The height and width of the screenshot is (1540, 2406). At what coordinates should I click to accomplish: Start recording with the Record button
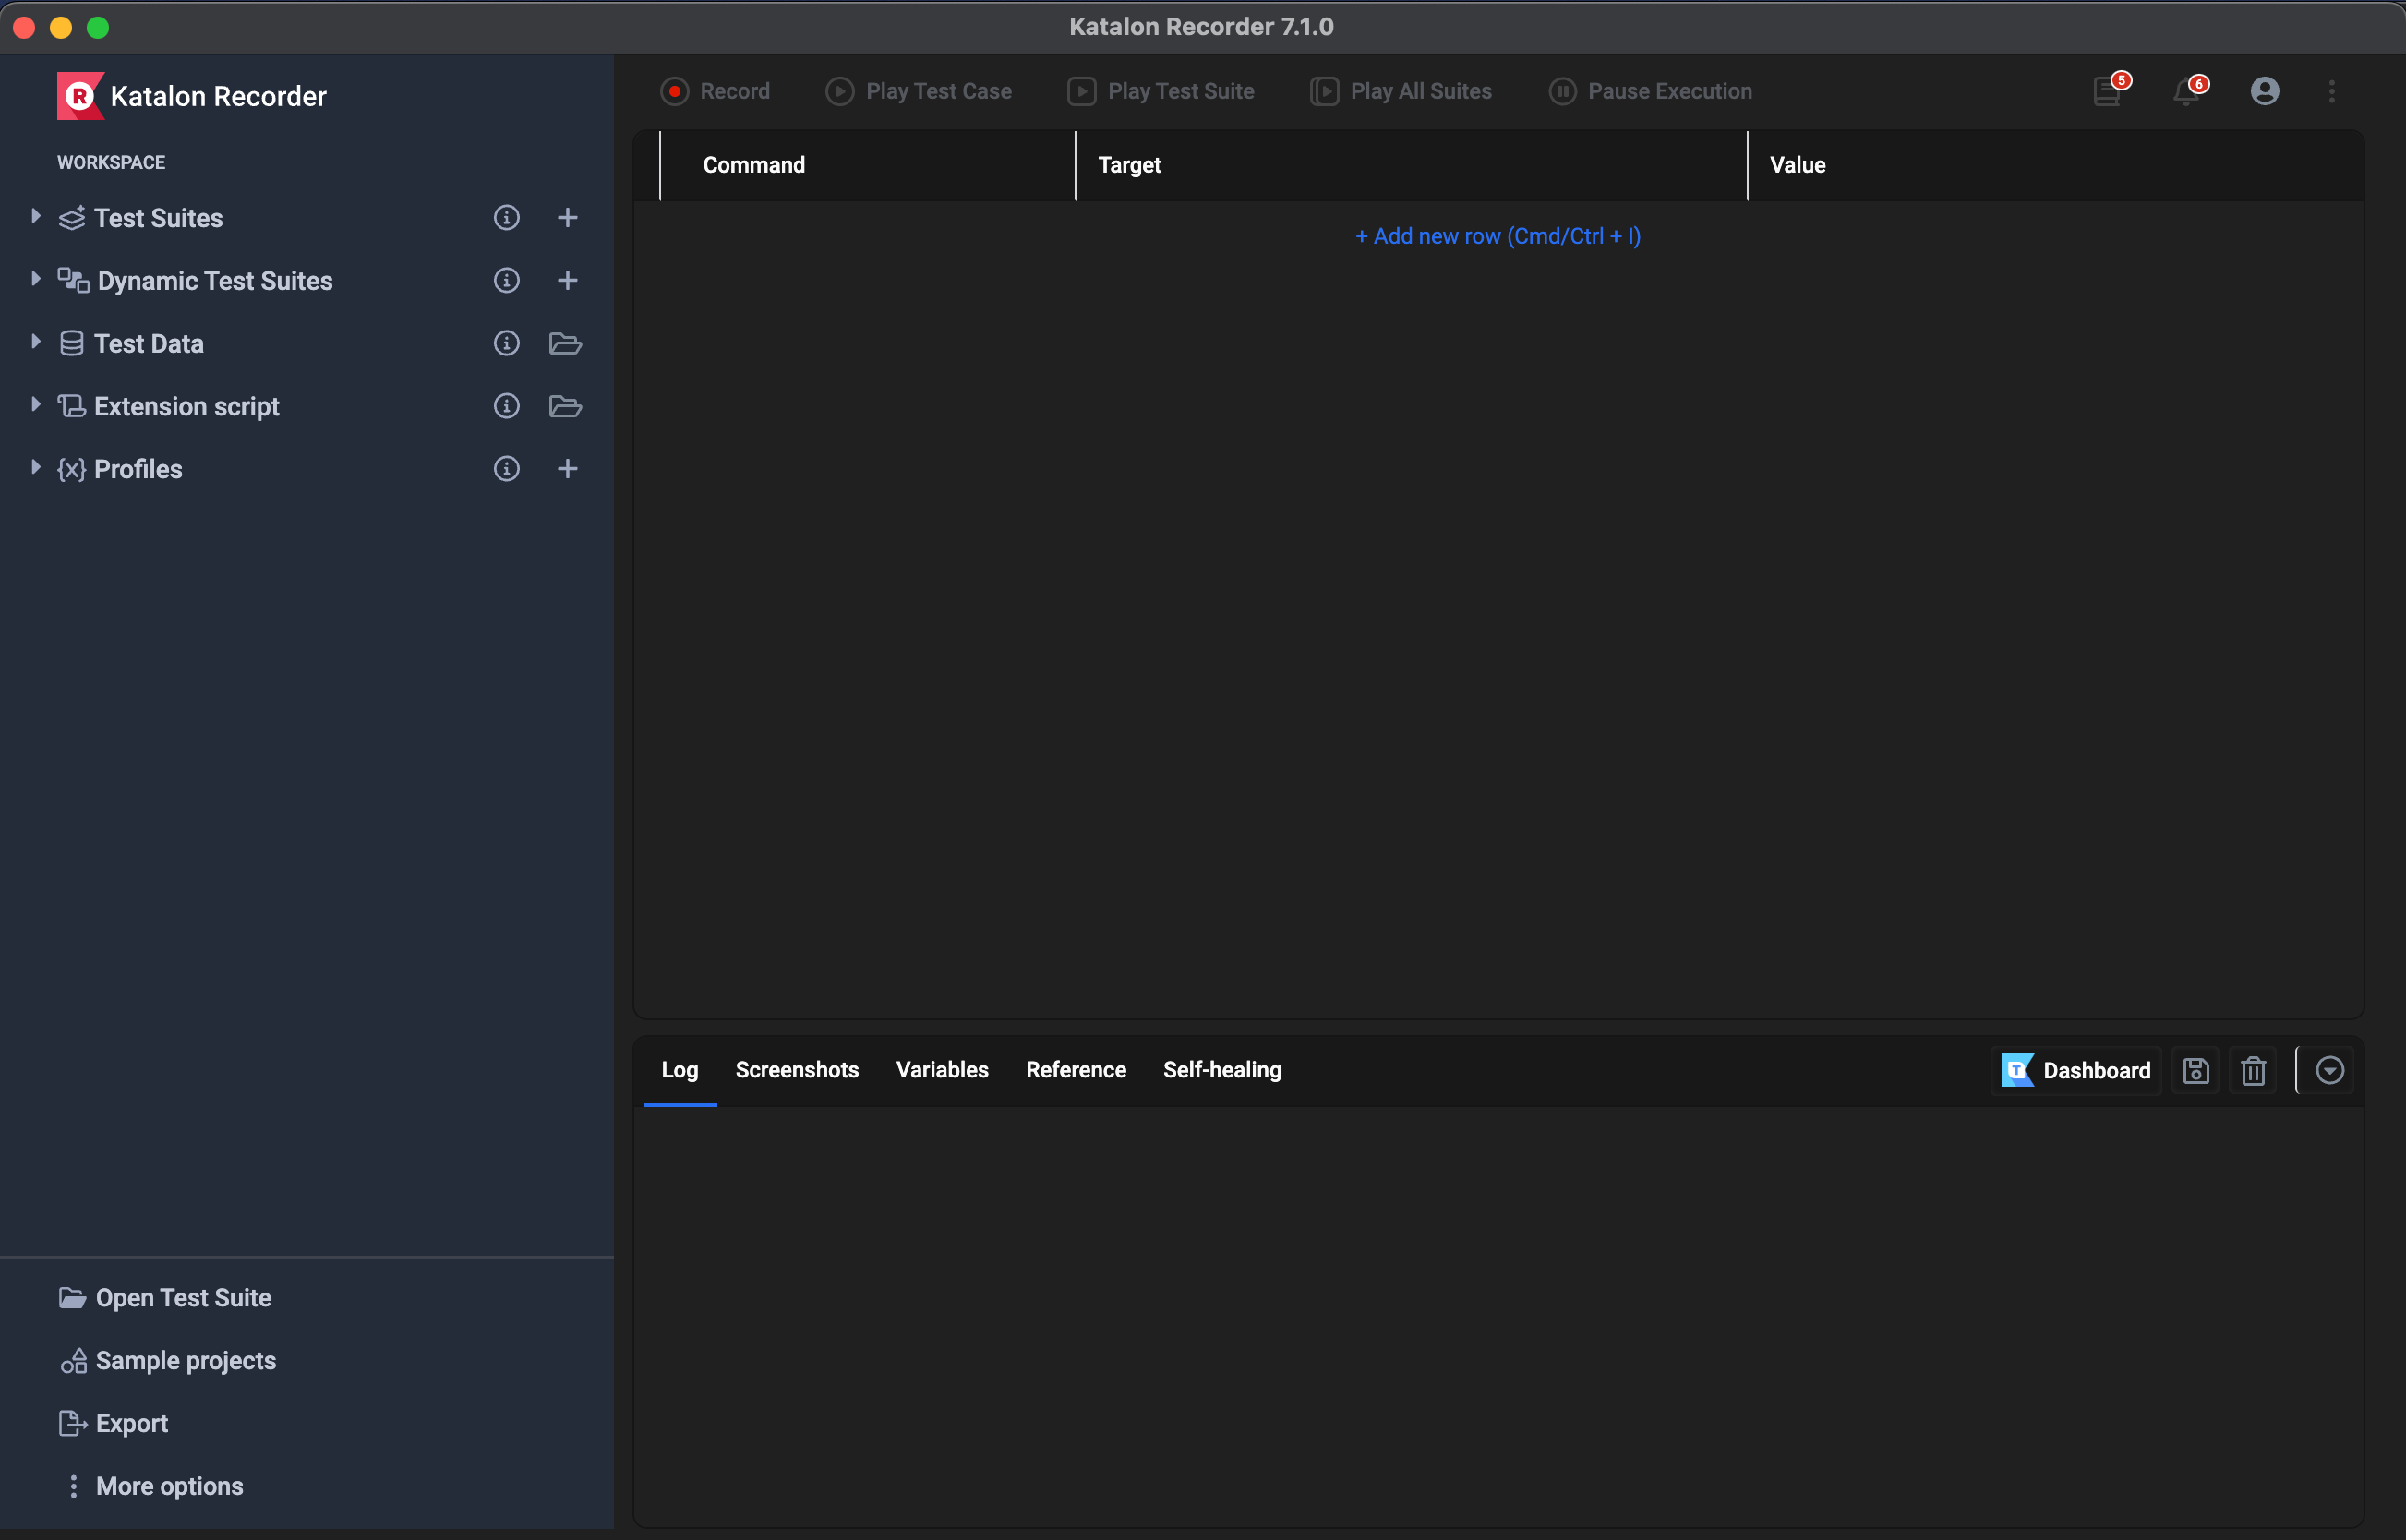[x=715, y=91]
